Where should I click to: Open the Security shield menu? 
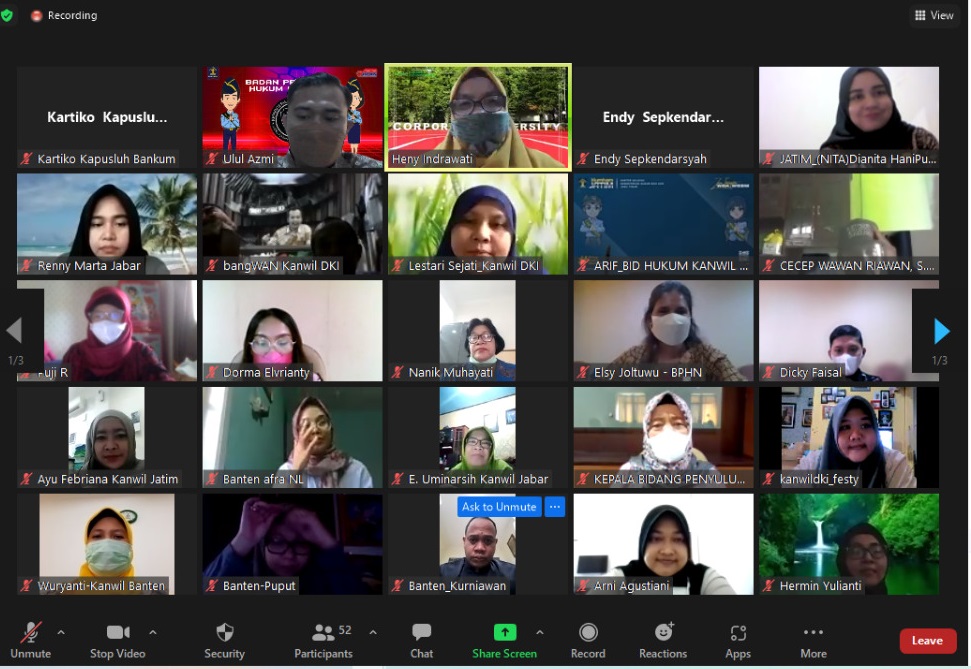click(x=224, y=641)
